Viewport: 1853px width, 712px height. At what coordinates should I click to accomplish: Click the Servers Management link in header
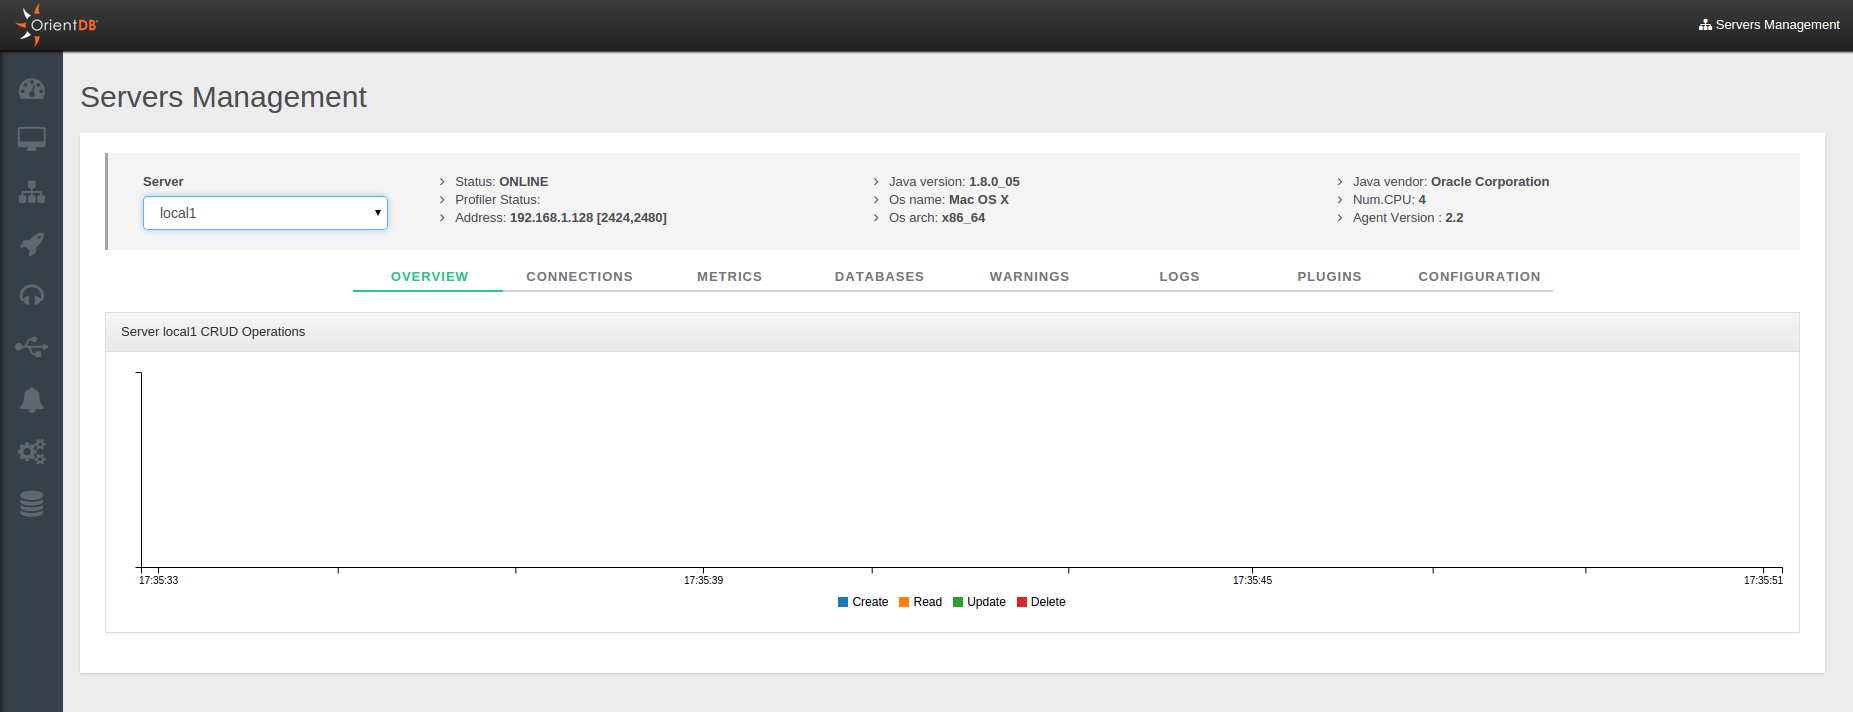pos(1769,25)
